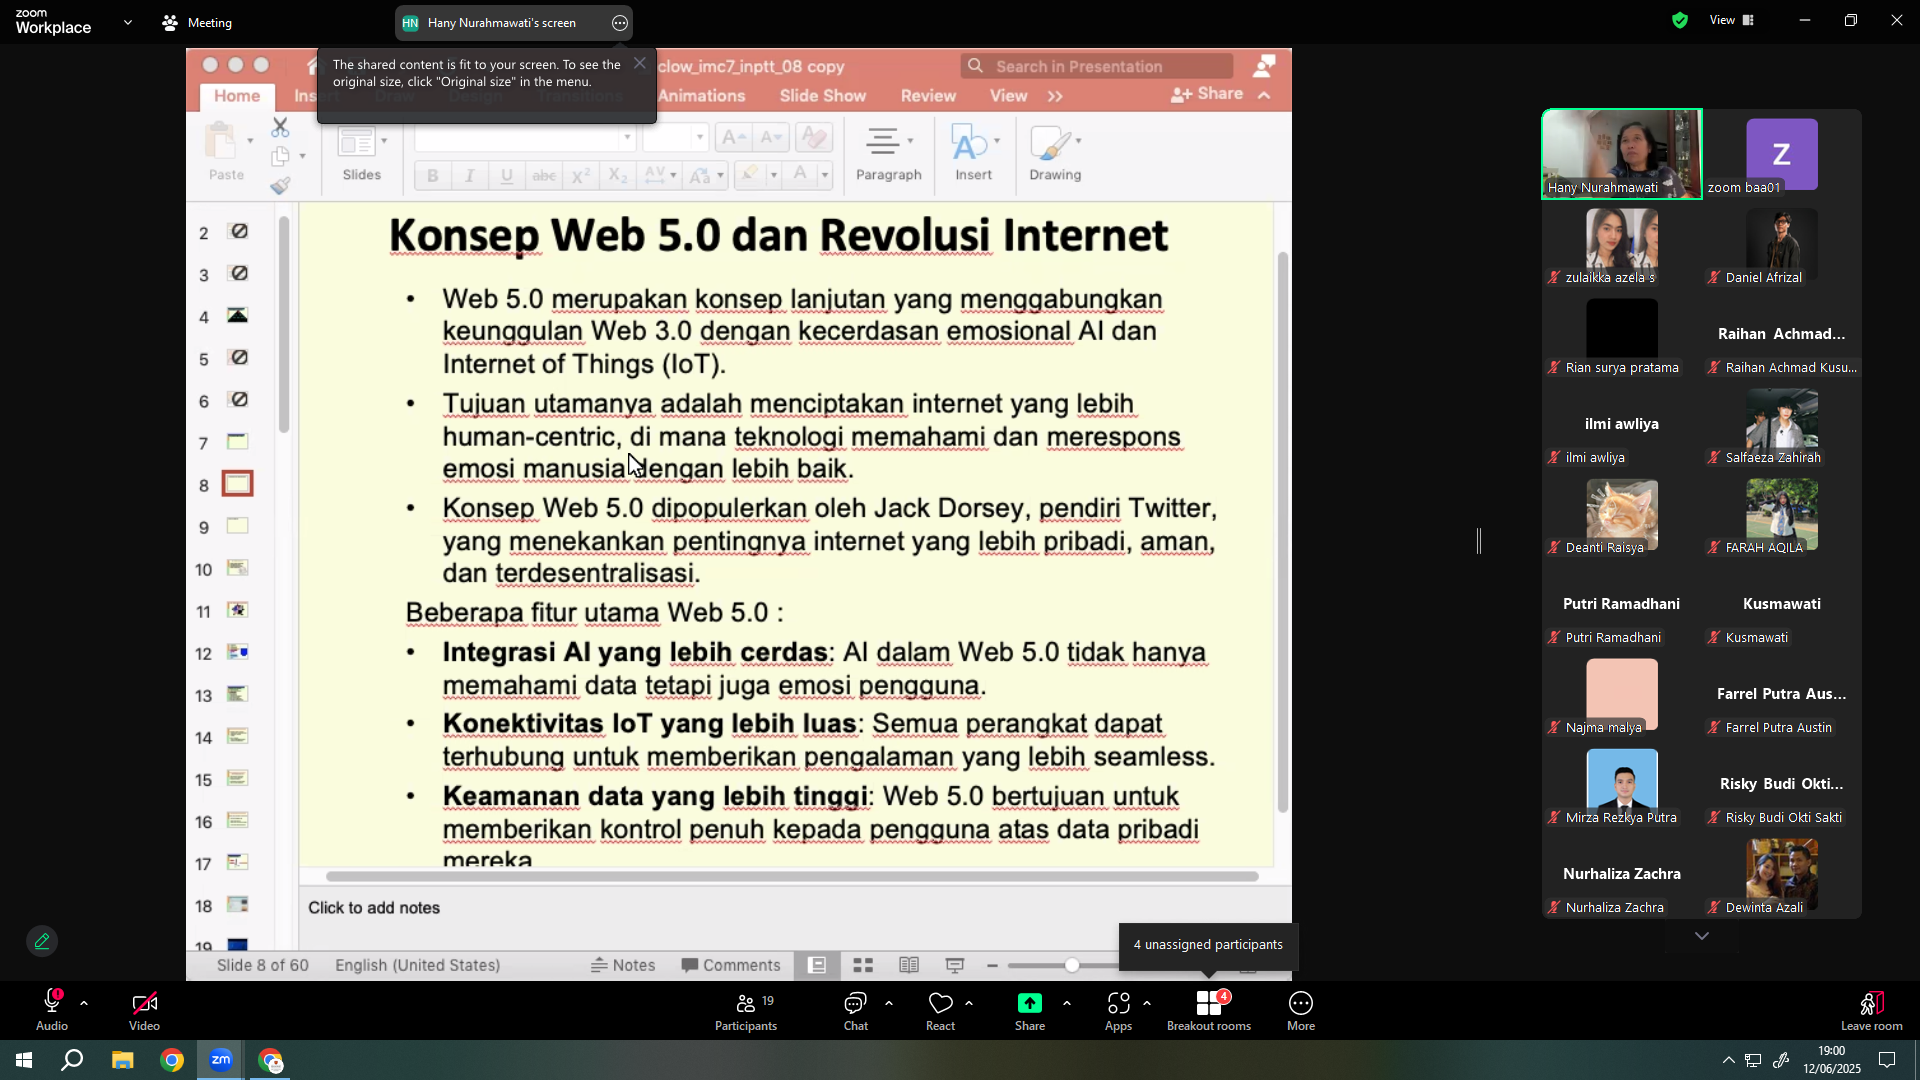Open the Slides layout button
The image size is (1920, 1080).
click(x=361, y=153)
